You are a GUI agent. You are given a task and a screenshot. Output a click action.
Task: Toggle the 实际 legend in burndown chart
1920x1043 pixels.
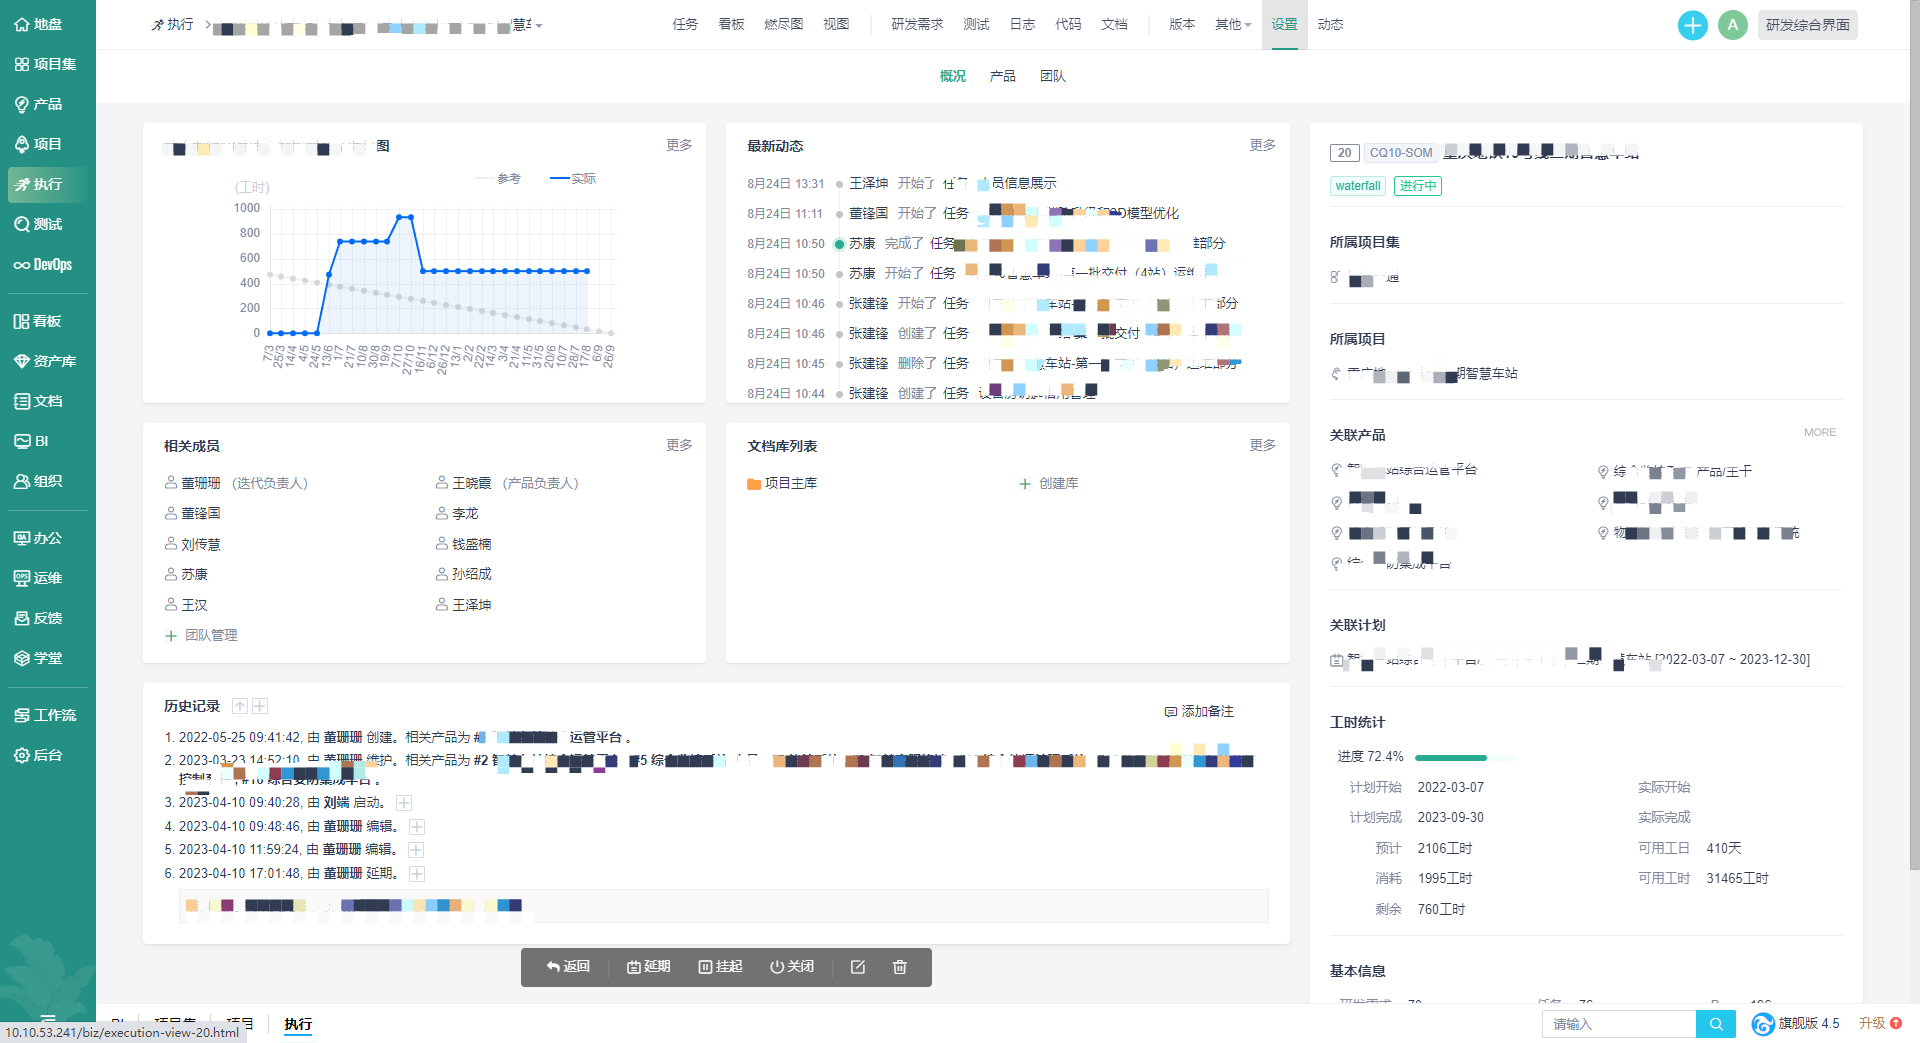coord(573,178)
